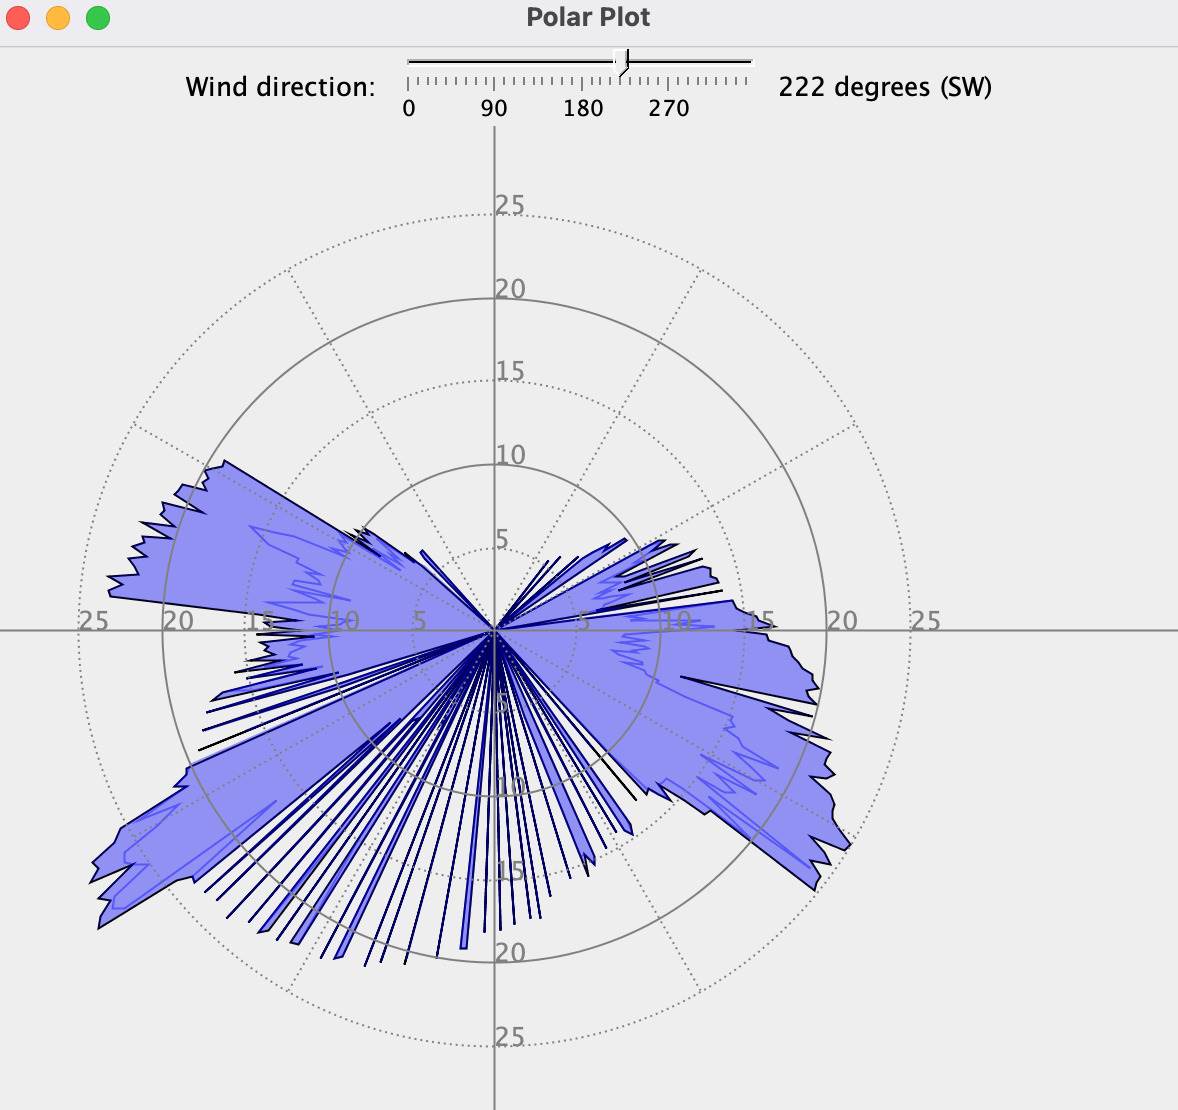This screenshot has height=1110, width=1178.
Task: Click the "Polar Plot" window title
Action: 588,17
